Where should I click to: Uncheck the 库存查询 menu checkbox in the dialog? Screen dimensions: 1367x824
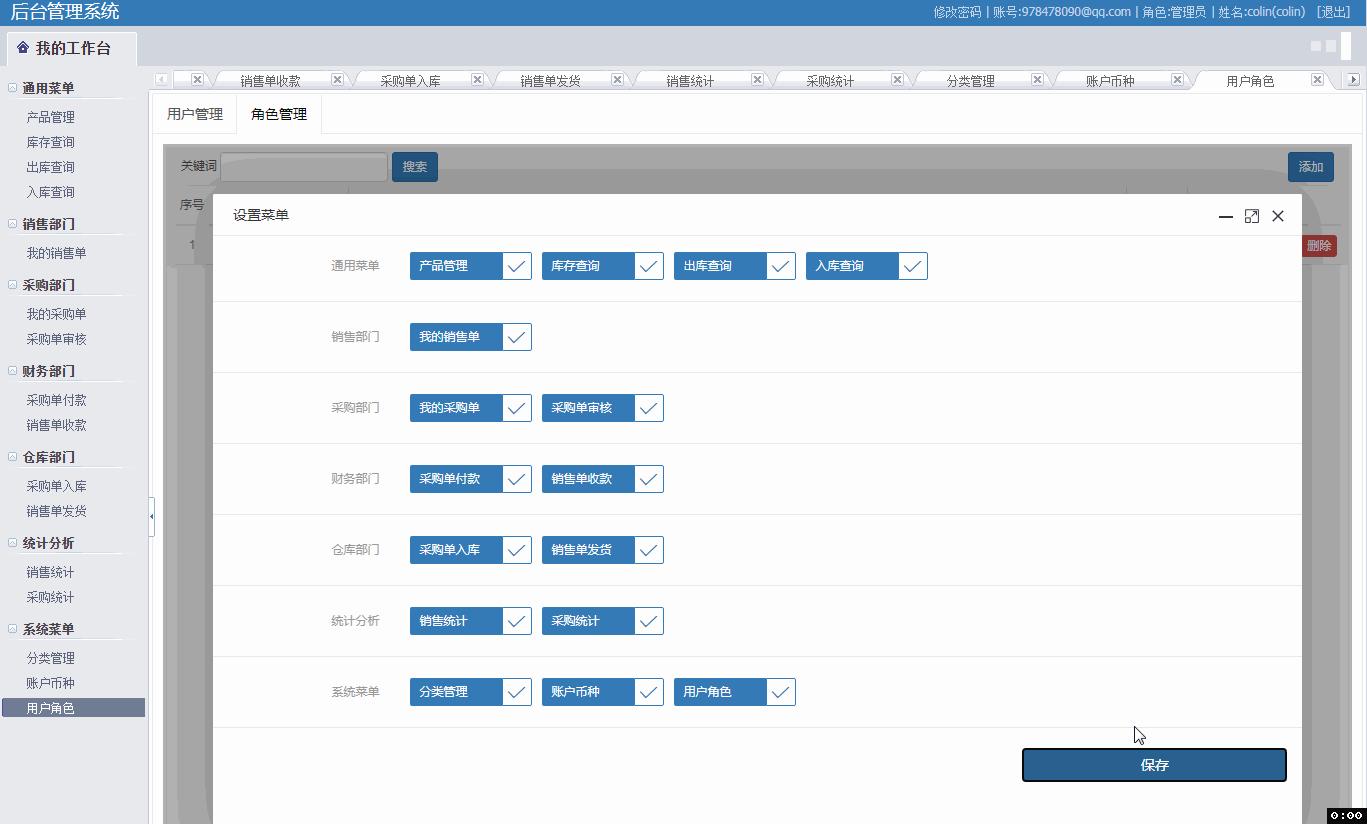[648, 266]
